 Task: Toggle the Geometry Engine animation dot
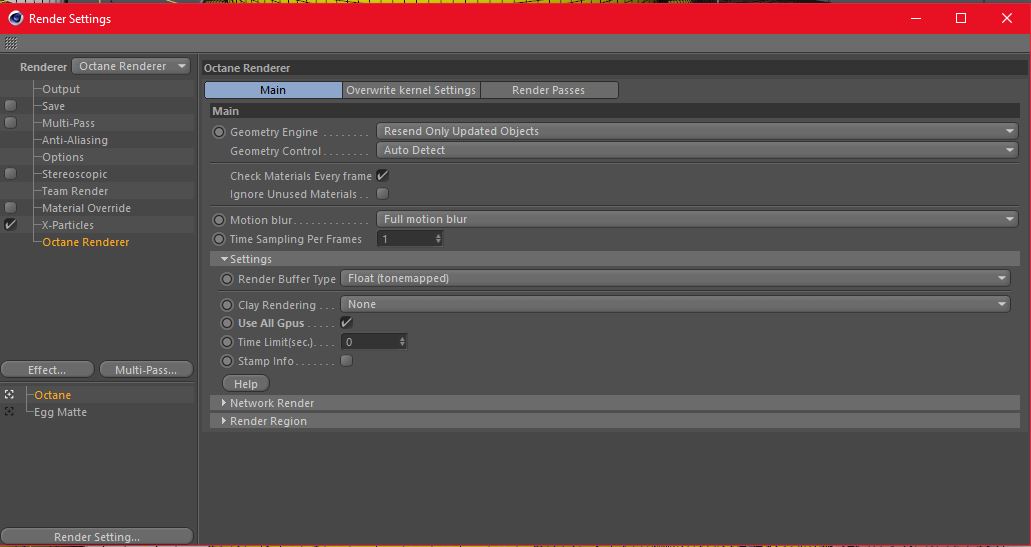tap(219, 132)
